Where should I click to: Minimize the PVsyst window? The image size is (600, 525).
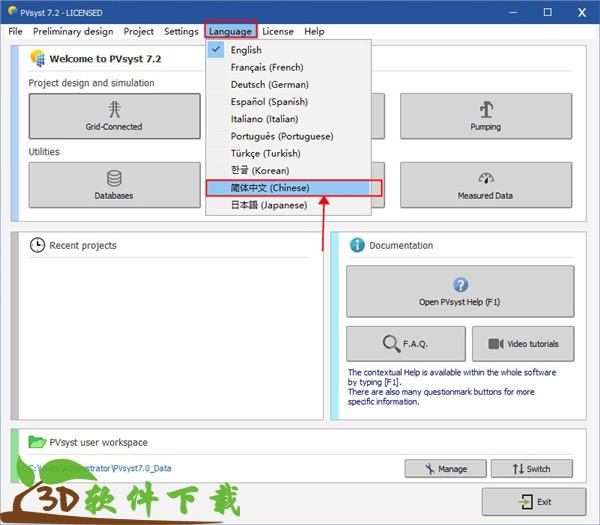point(513,12)
